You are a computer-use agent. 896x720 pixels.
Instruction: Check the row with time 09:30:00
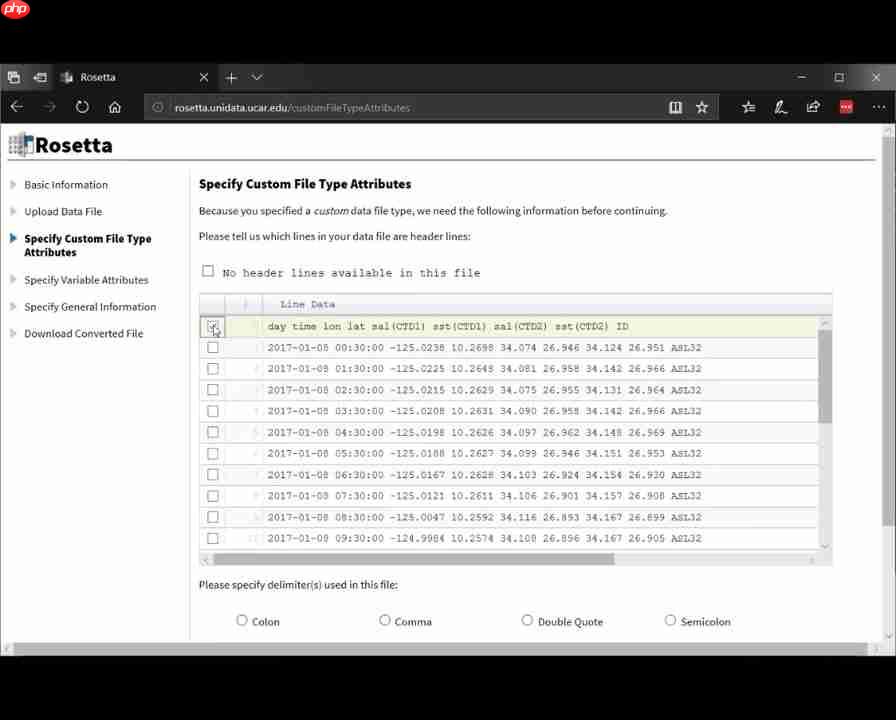point(213,538)
